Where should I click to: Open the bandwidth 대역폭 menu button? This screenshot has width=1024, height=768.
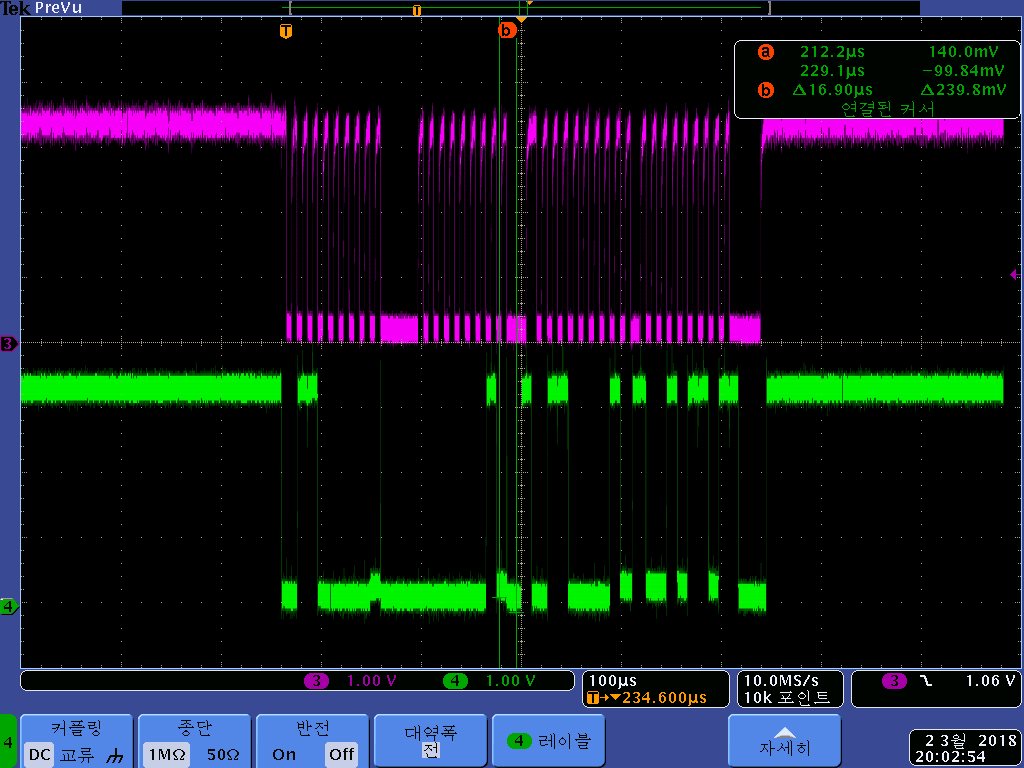(430, 741)
